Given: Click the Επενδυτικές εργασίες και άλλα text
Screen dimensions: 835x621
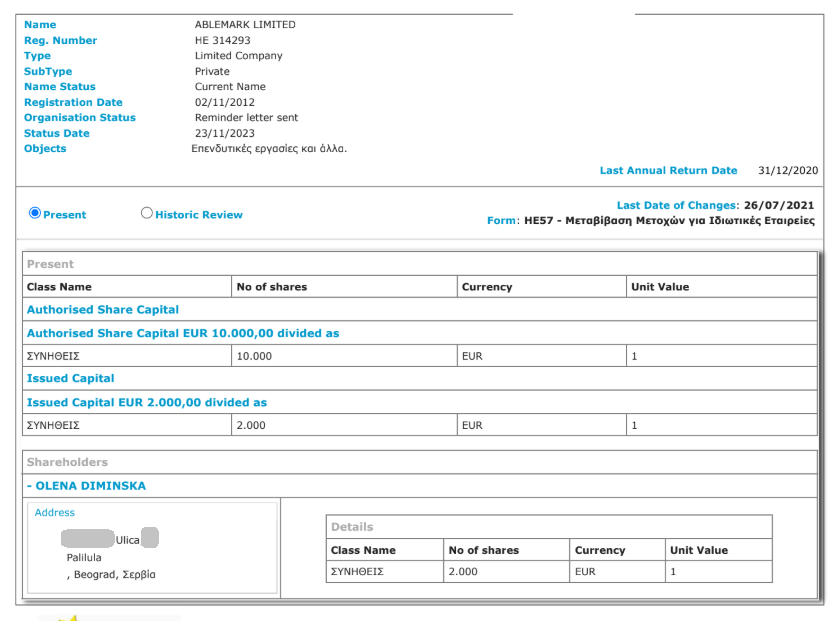Looking at the screenshot, I should click(269, 149).
